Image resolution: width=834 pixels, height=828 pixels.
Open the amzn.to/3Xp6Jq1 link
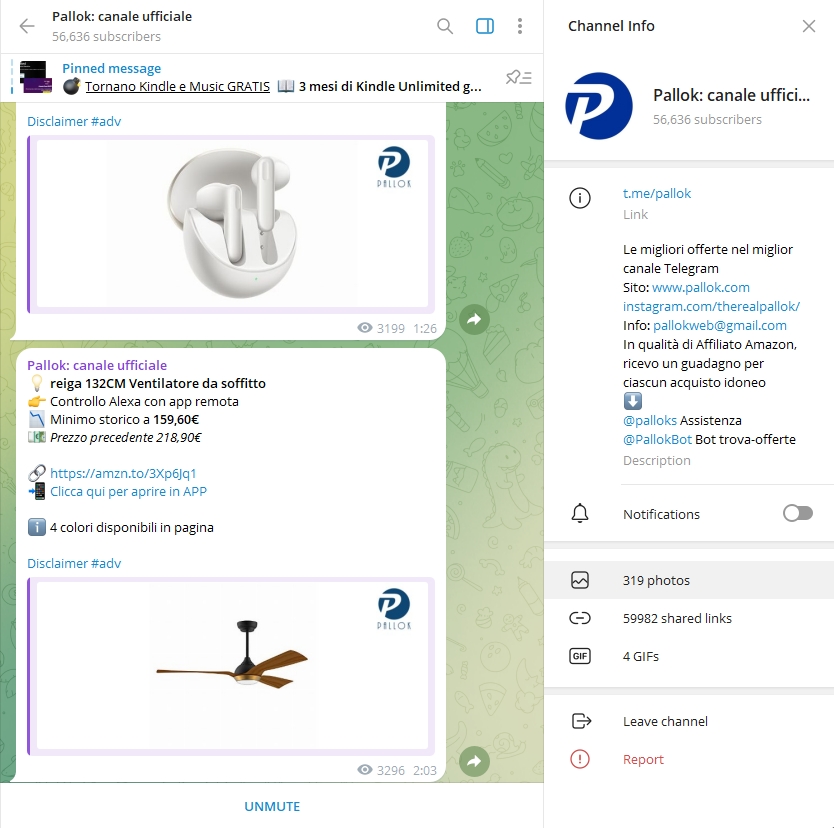(123, 473)
